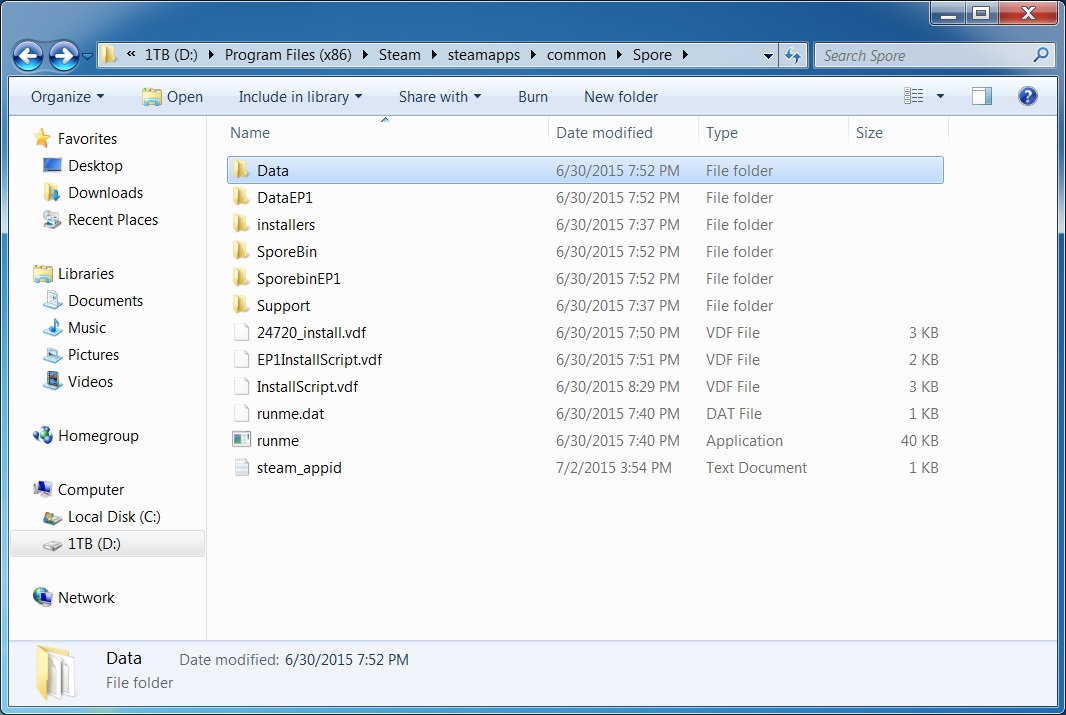Go back with the Back arrow button
This screenshot has width=1066, height=715.
click(29, 56)
